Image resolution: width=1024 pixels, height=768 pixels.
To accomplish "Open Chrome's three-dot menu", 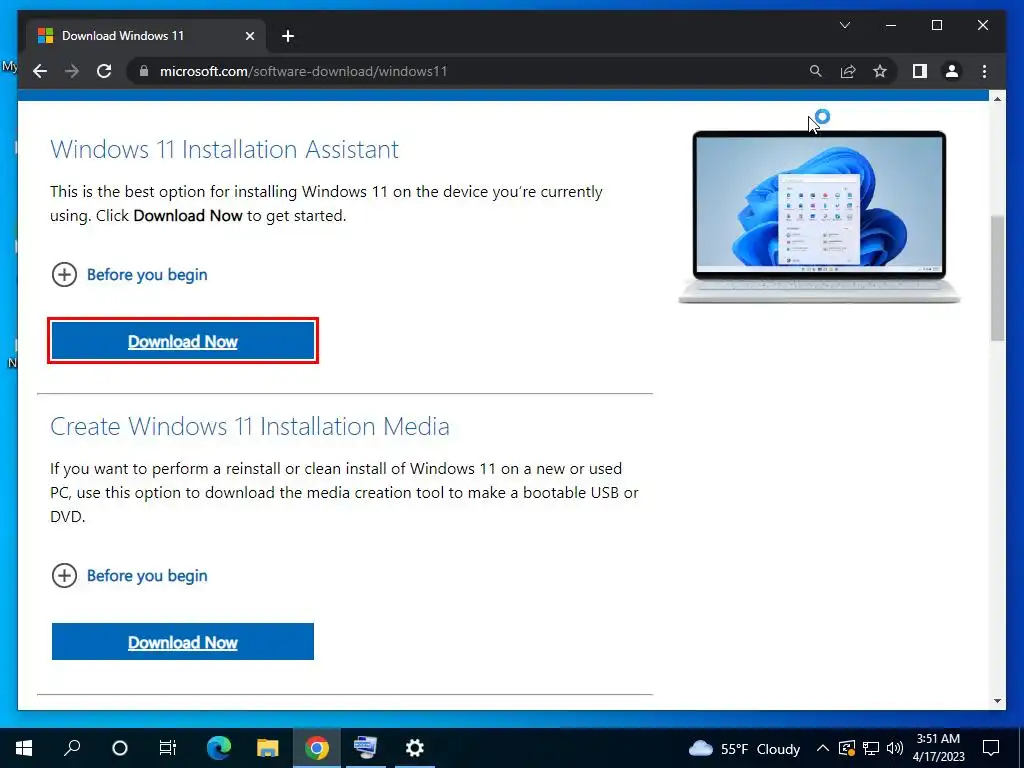I will point(984,71).
